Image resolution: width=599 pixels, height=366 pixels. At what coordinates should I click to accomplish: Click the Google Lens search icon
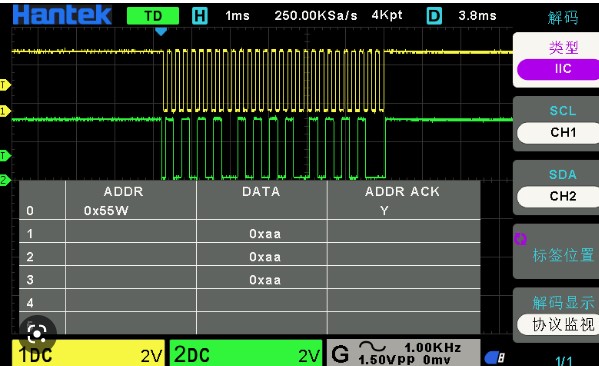(37, 334)
